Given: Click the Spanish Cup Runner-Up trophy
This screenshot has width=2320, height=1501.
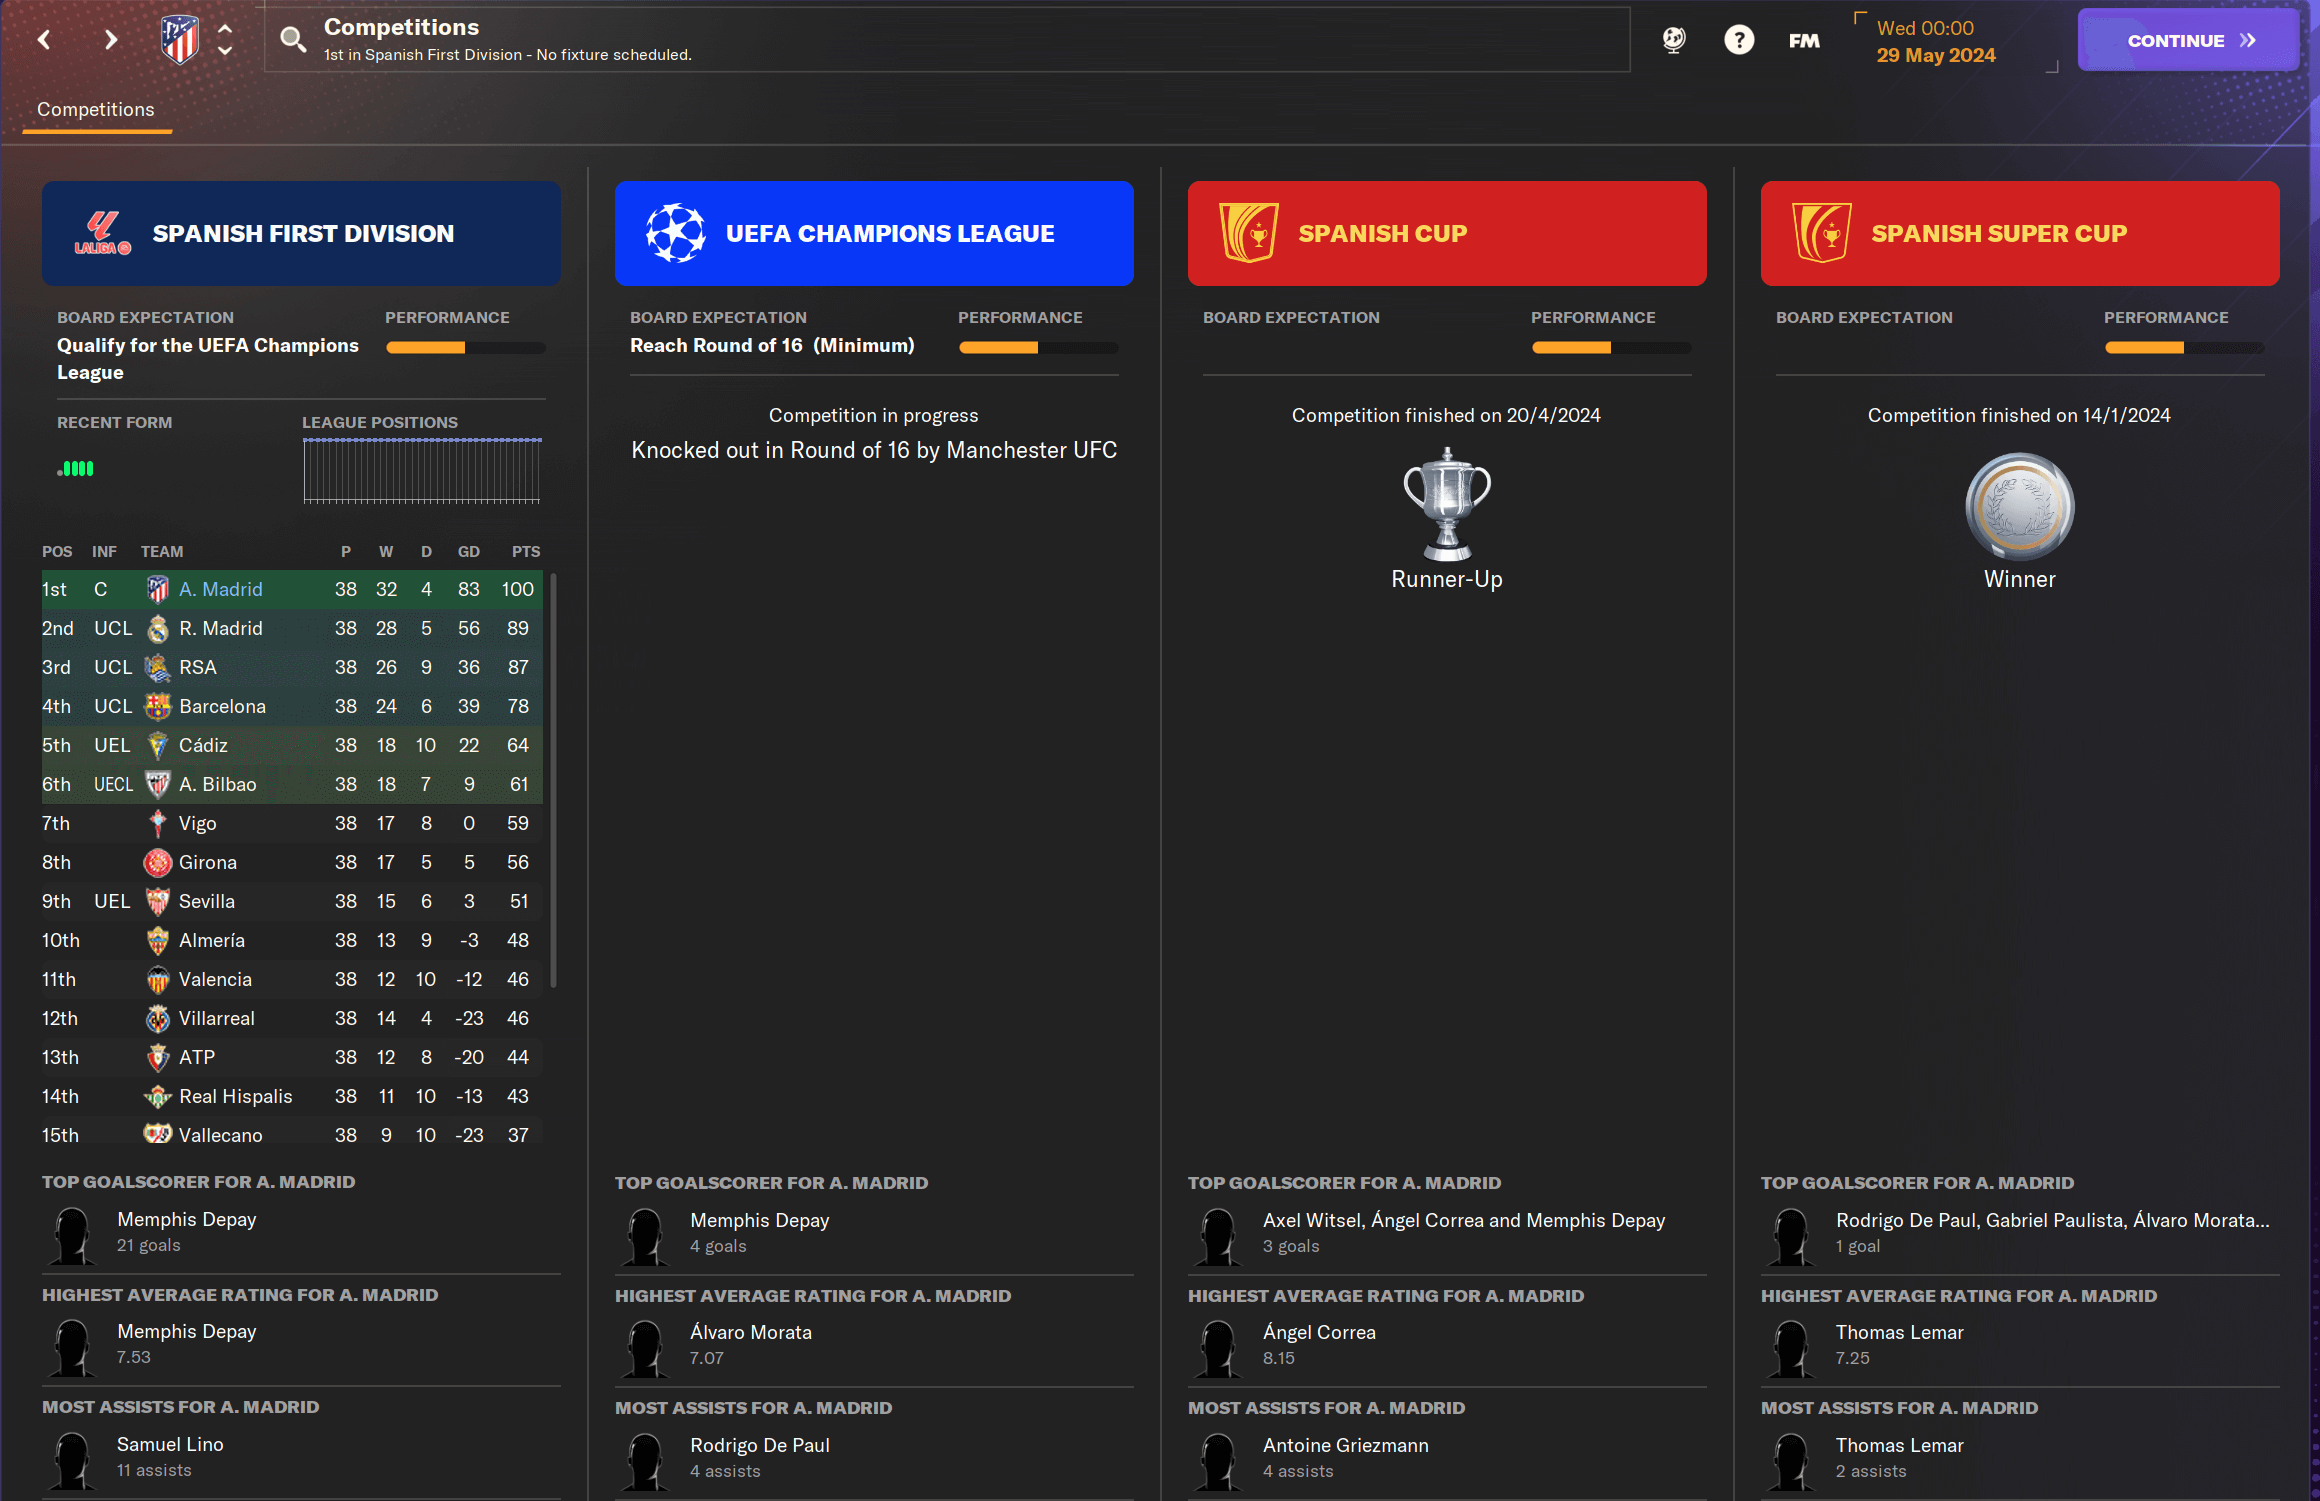Looking at the screenshot, I should [x=1447, y=504].
